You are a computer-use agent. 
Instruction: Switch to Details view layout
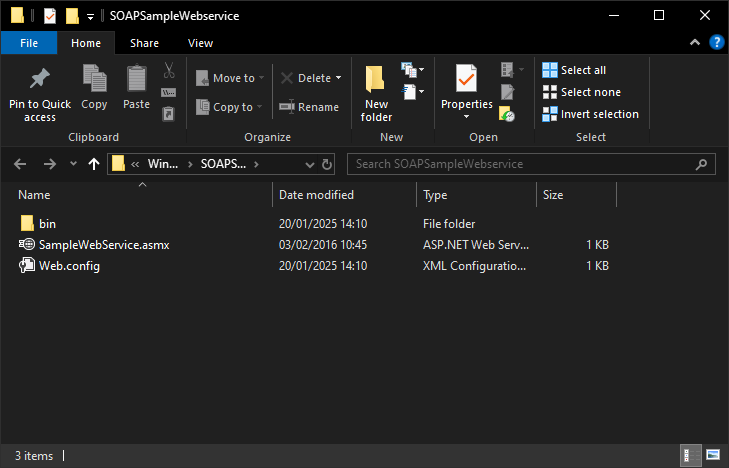(691, 455)
